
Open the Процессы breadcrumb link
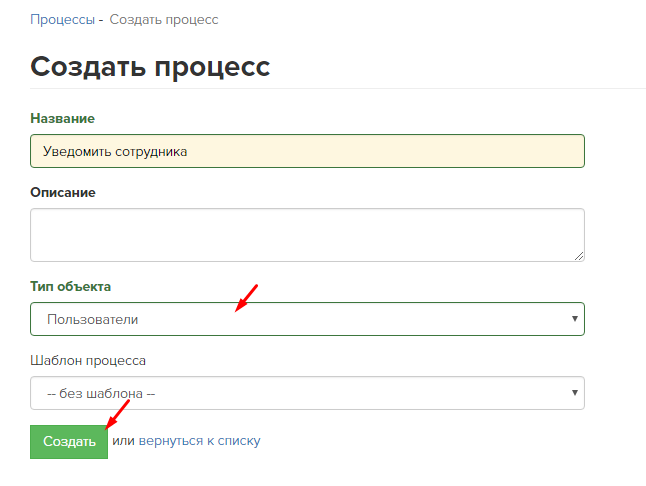tap(63, 20)
